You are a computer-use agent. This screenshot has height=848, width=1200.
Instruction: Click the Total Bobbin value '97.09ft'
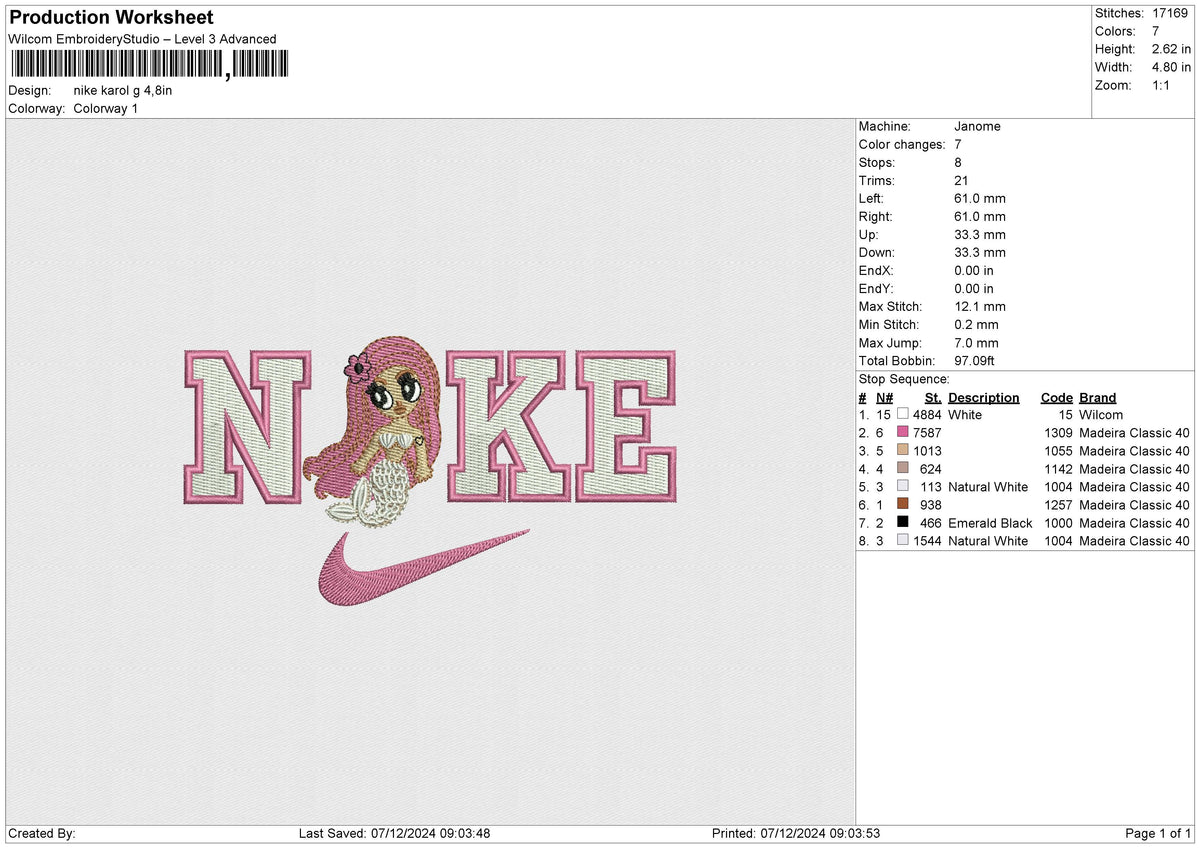point(975,360)
